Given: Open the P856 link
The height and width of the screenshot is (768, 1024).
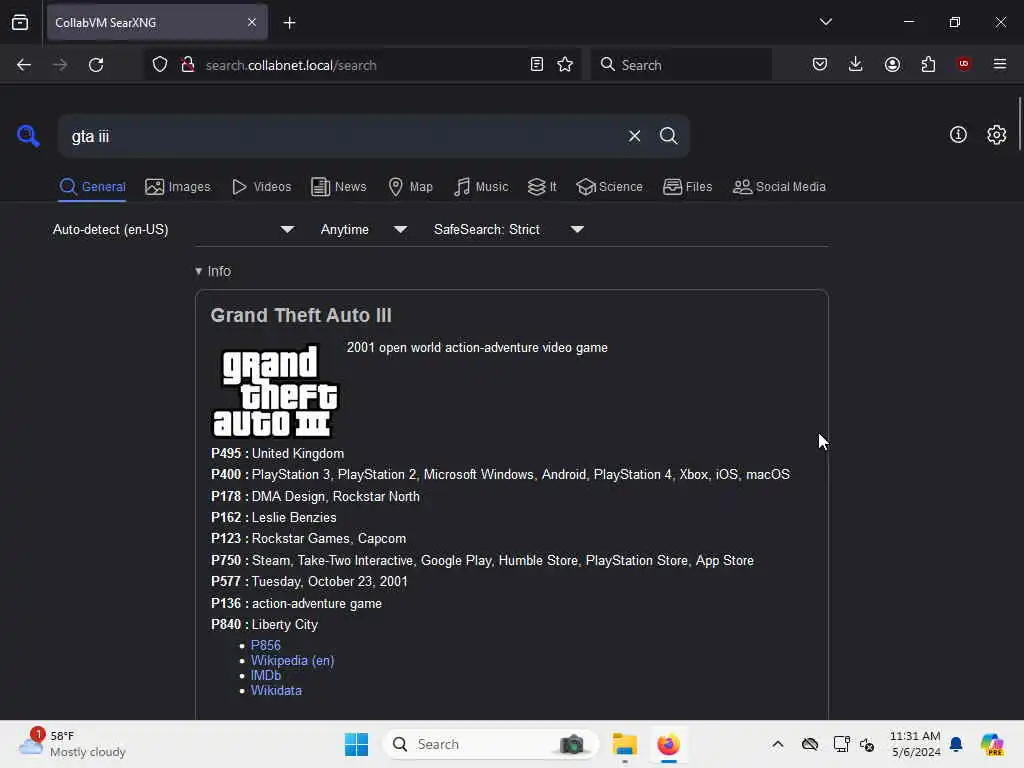Looking at the screenshot, I should (x=265, y=645).
